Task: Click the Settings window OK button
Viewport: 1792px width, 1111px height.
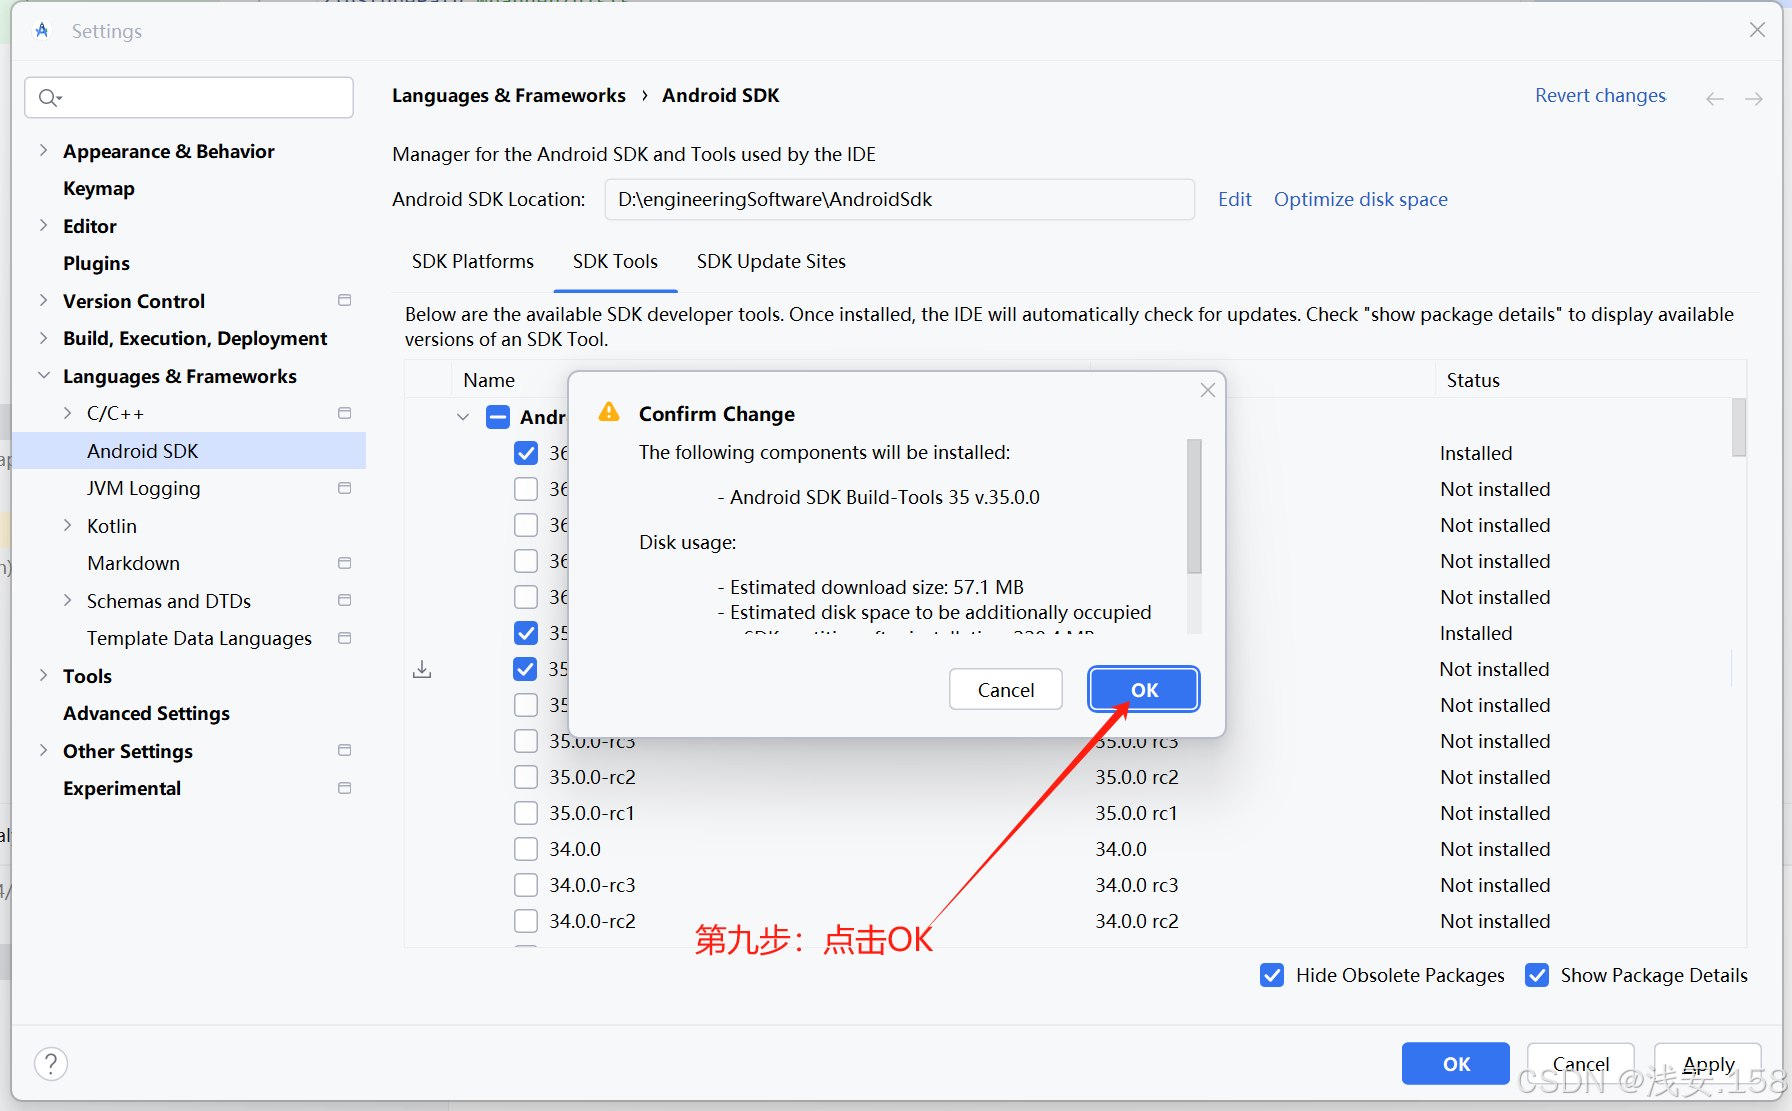Action: coord(1456,1064)
